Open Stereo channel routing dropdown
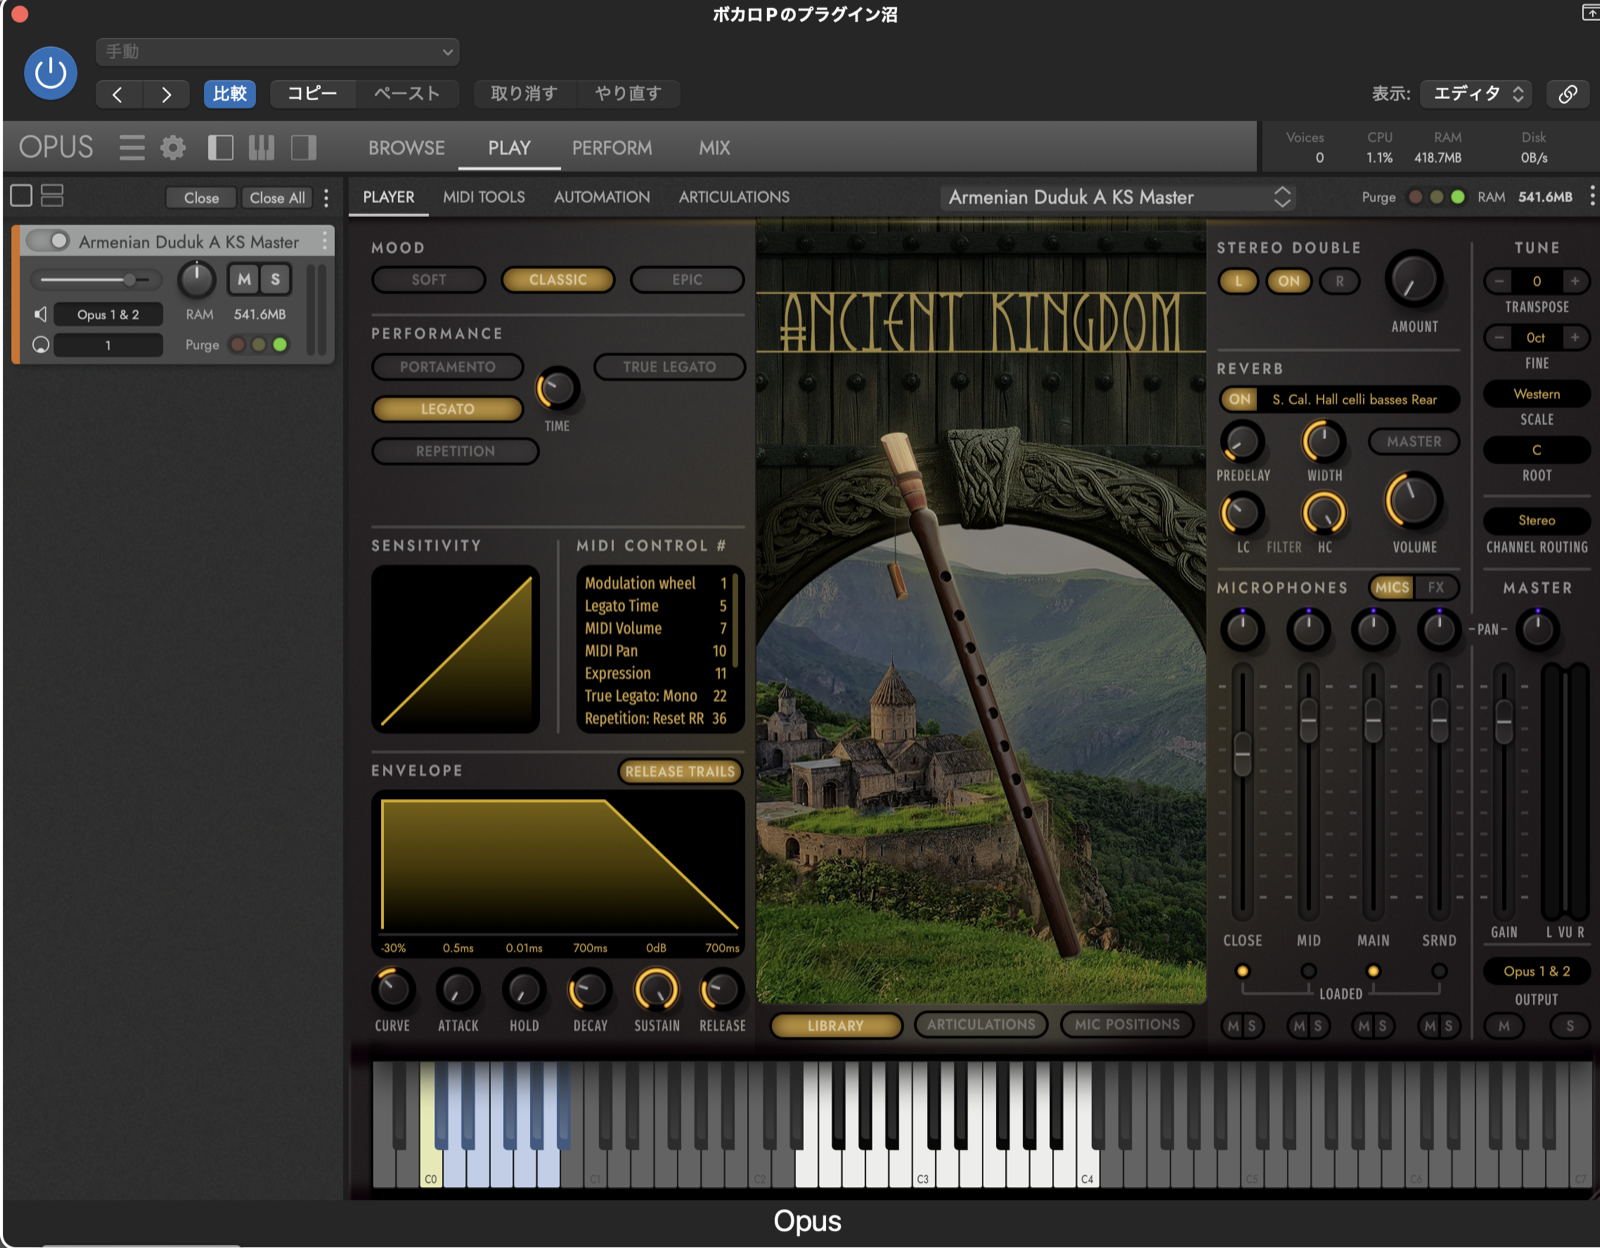This screenshot has width=1600, height=1248. (1536, 520)
